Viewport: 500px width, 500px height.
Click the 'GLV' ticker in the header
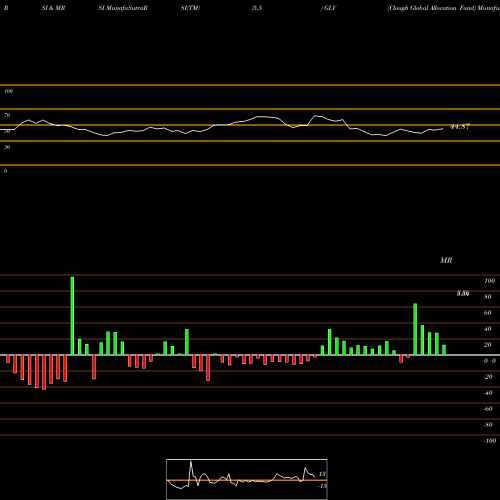[x=330, y=8]
